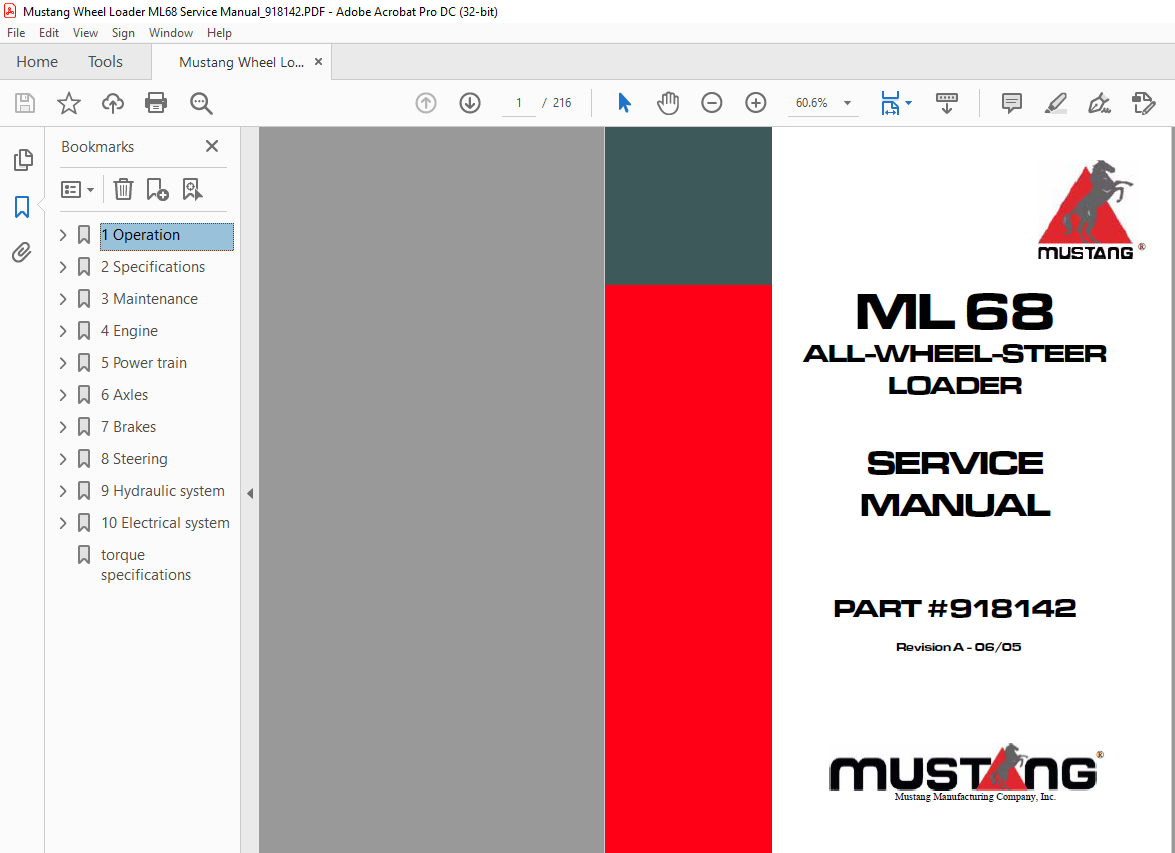This screenshot has width=1175, height=853.
Task: Expand the 6 Axles bookmark
Action: pyautogui.click(x=63, y=395)
